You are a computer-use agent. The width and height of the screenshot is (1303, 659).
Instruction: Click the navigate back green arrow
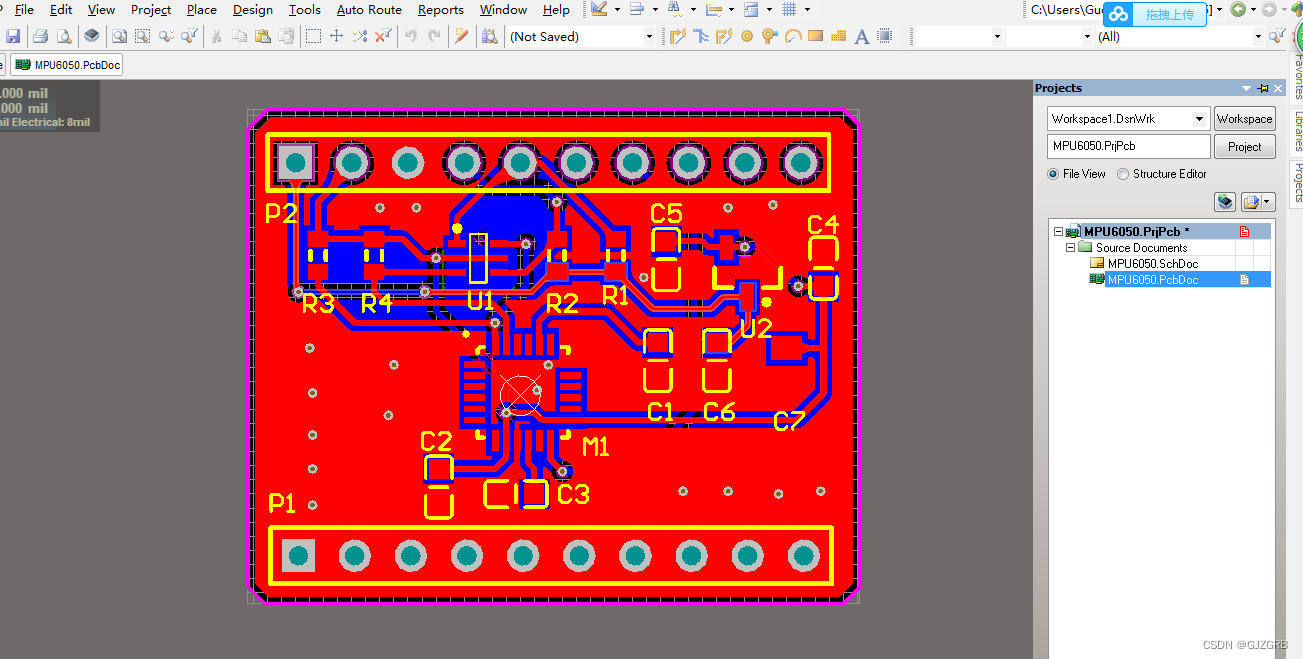(1238, 10)
